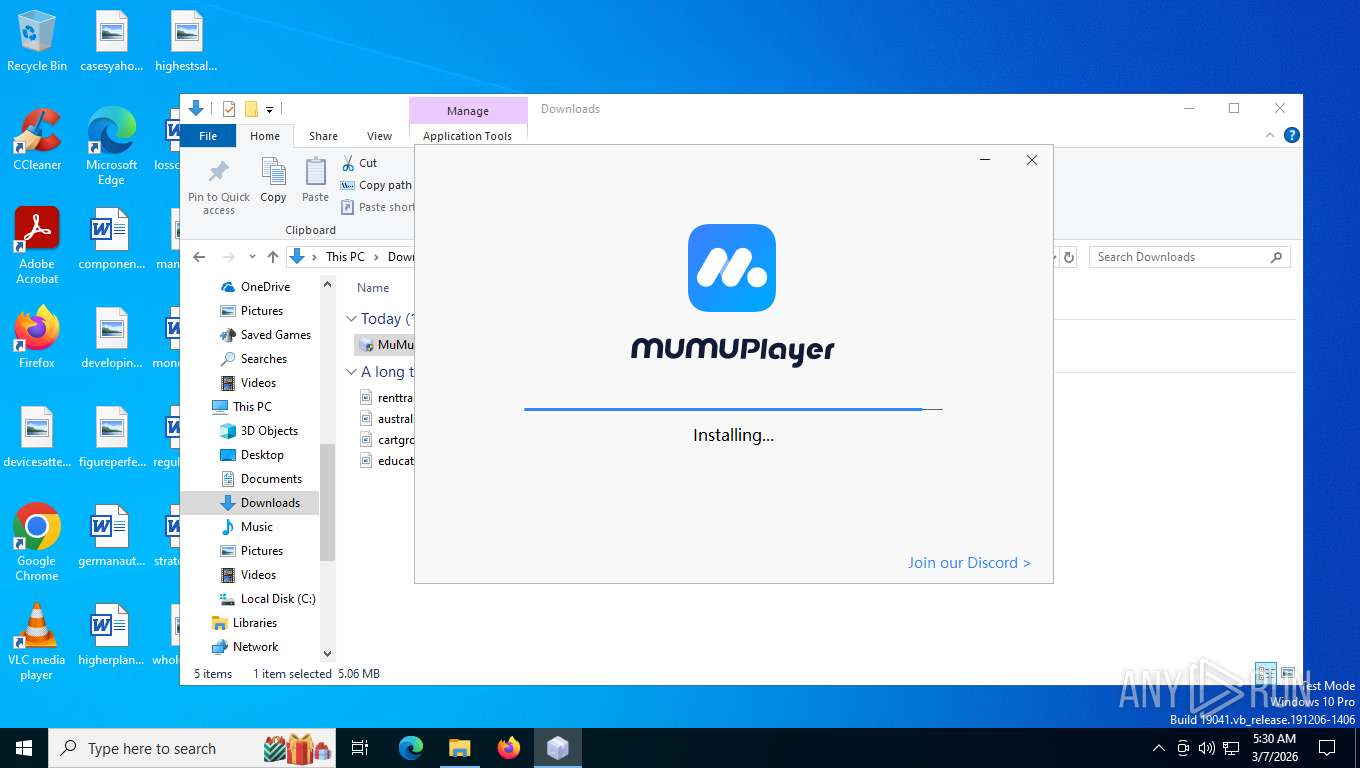Switch to the Share ribbon tab

323,136
